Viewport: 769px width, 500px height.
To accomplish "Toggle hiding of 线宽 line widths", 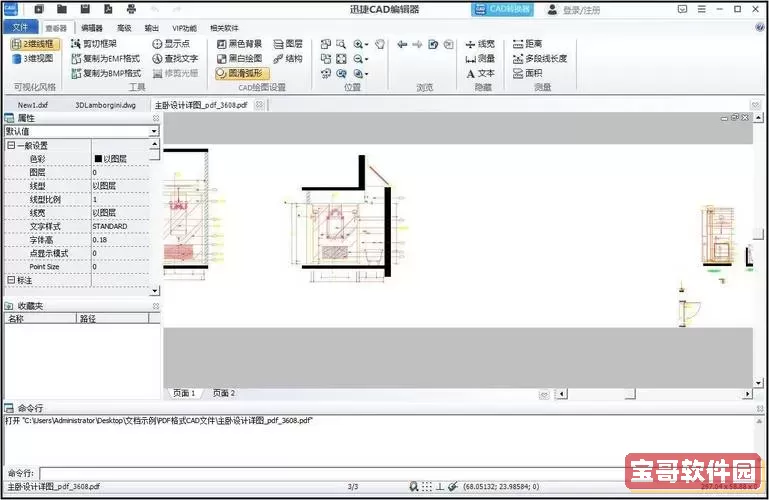I will click(480, 44).
